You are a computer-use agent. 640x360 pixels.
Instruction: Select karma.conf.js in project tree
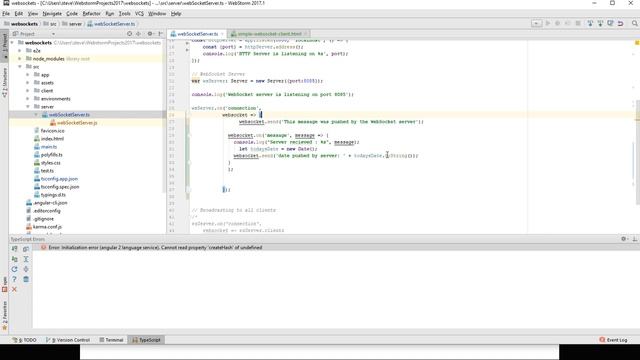[x=47, y=227]
